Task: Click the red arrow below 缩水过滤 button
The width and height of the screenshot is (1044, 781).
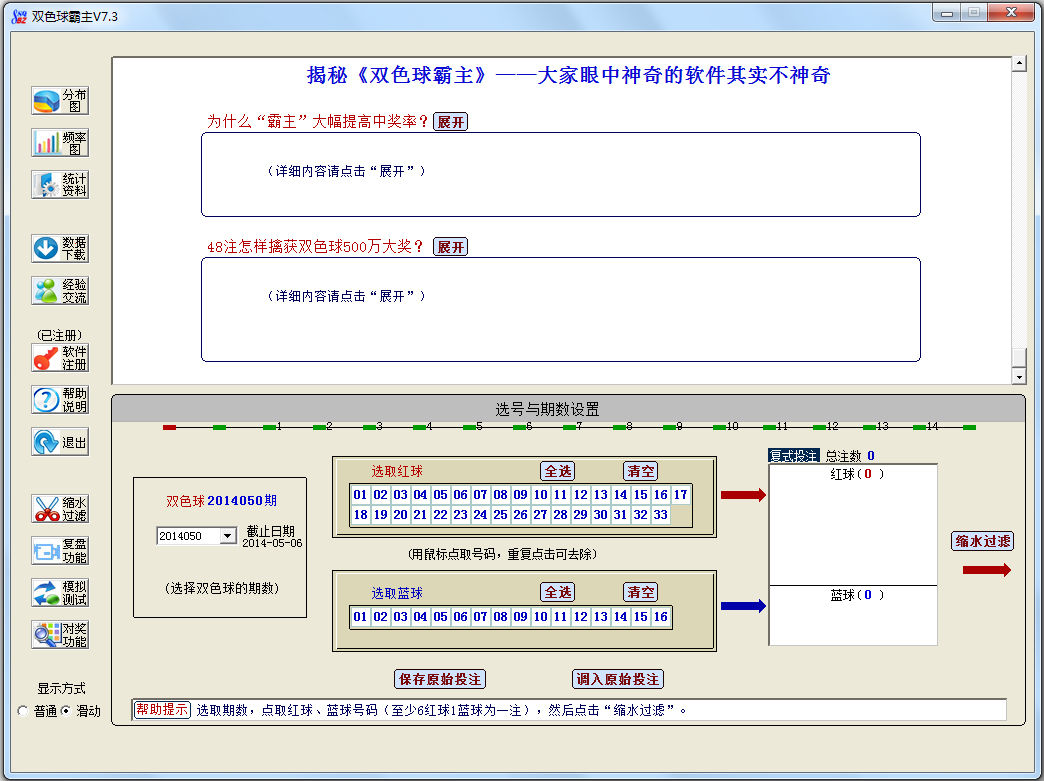Action: (987, 570)
